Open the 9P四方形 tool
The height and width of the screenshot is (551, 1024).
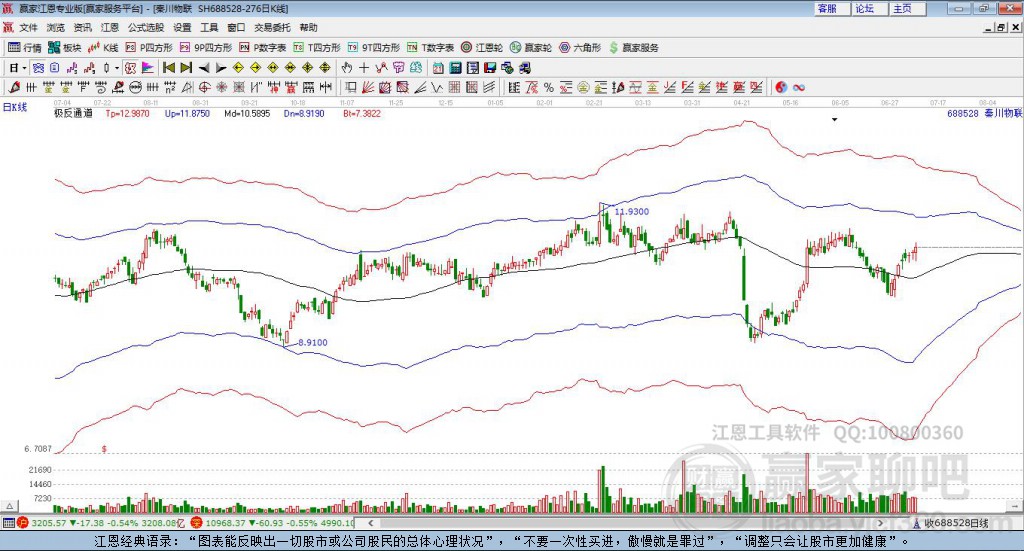[206, 48]
